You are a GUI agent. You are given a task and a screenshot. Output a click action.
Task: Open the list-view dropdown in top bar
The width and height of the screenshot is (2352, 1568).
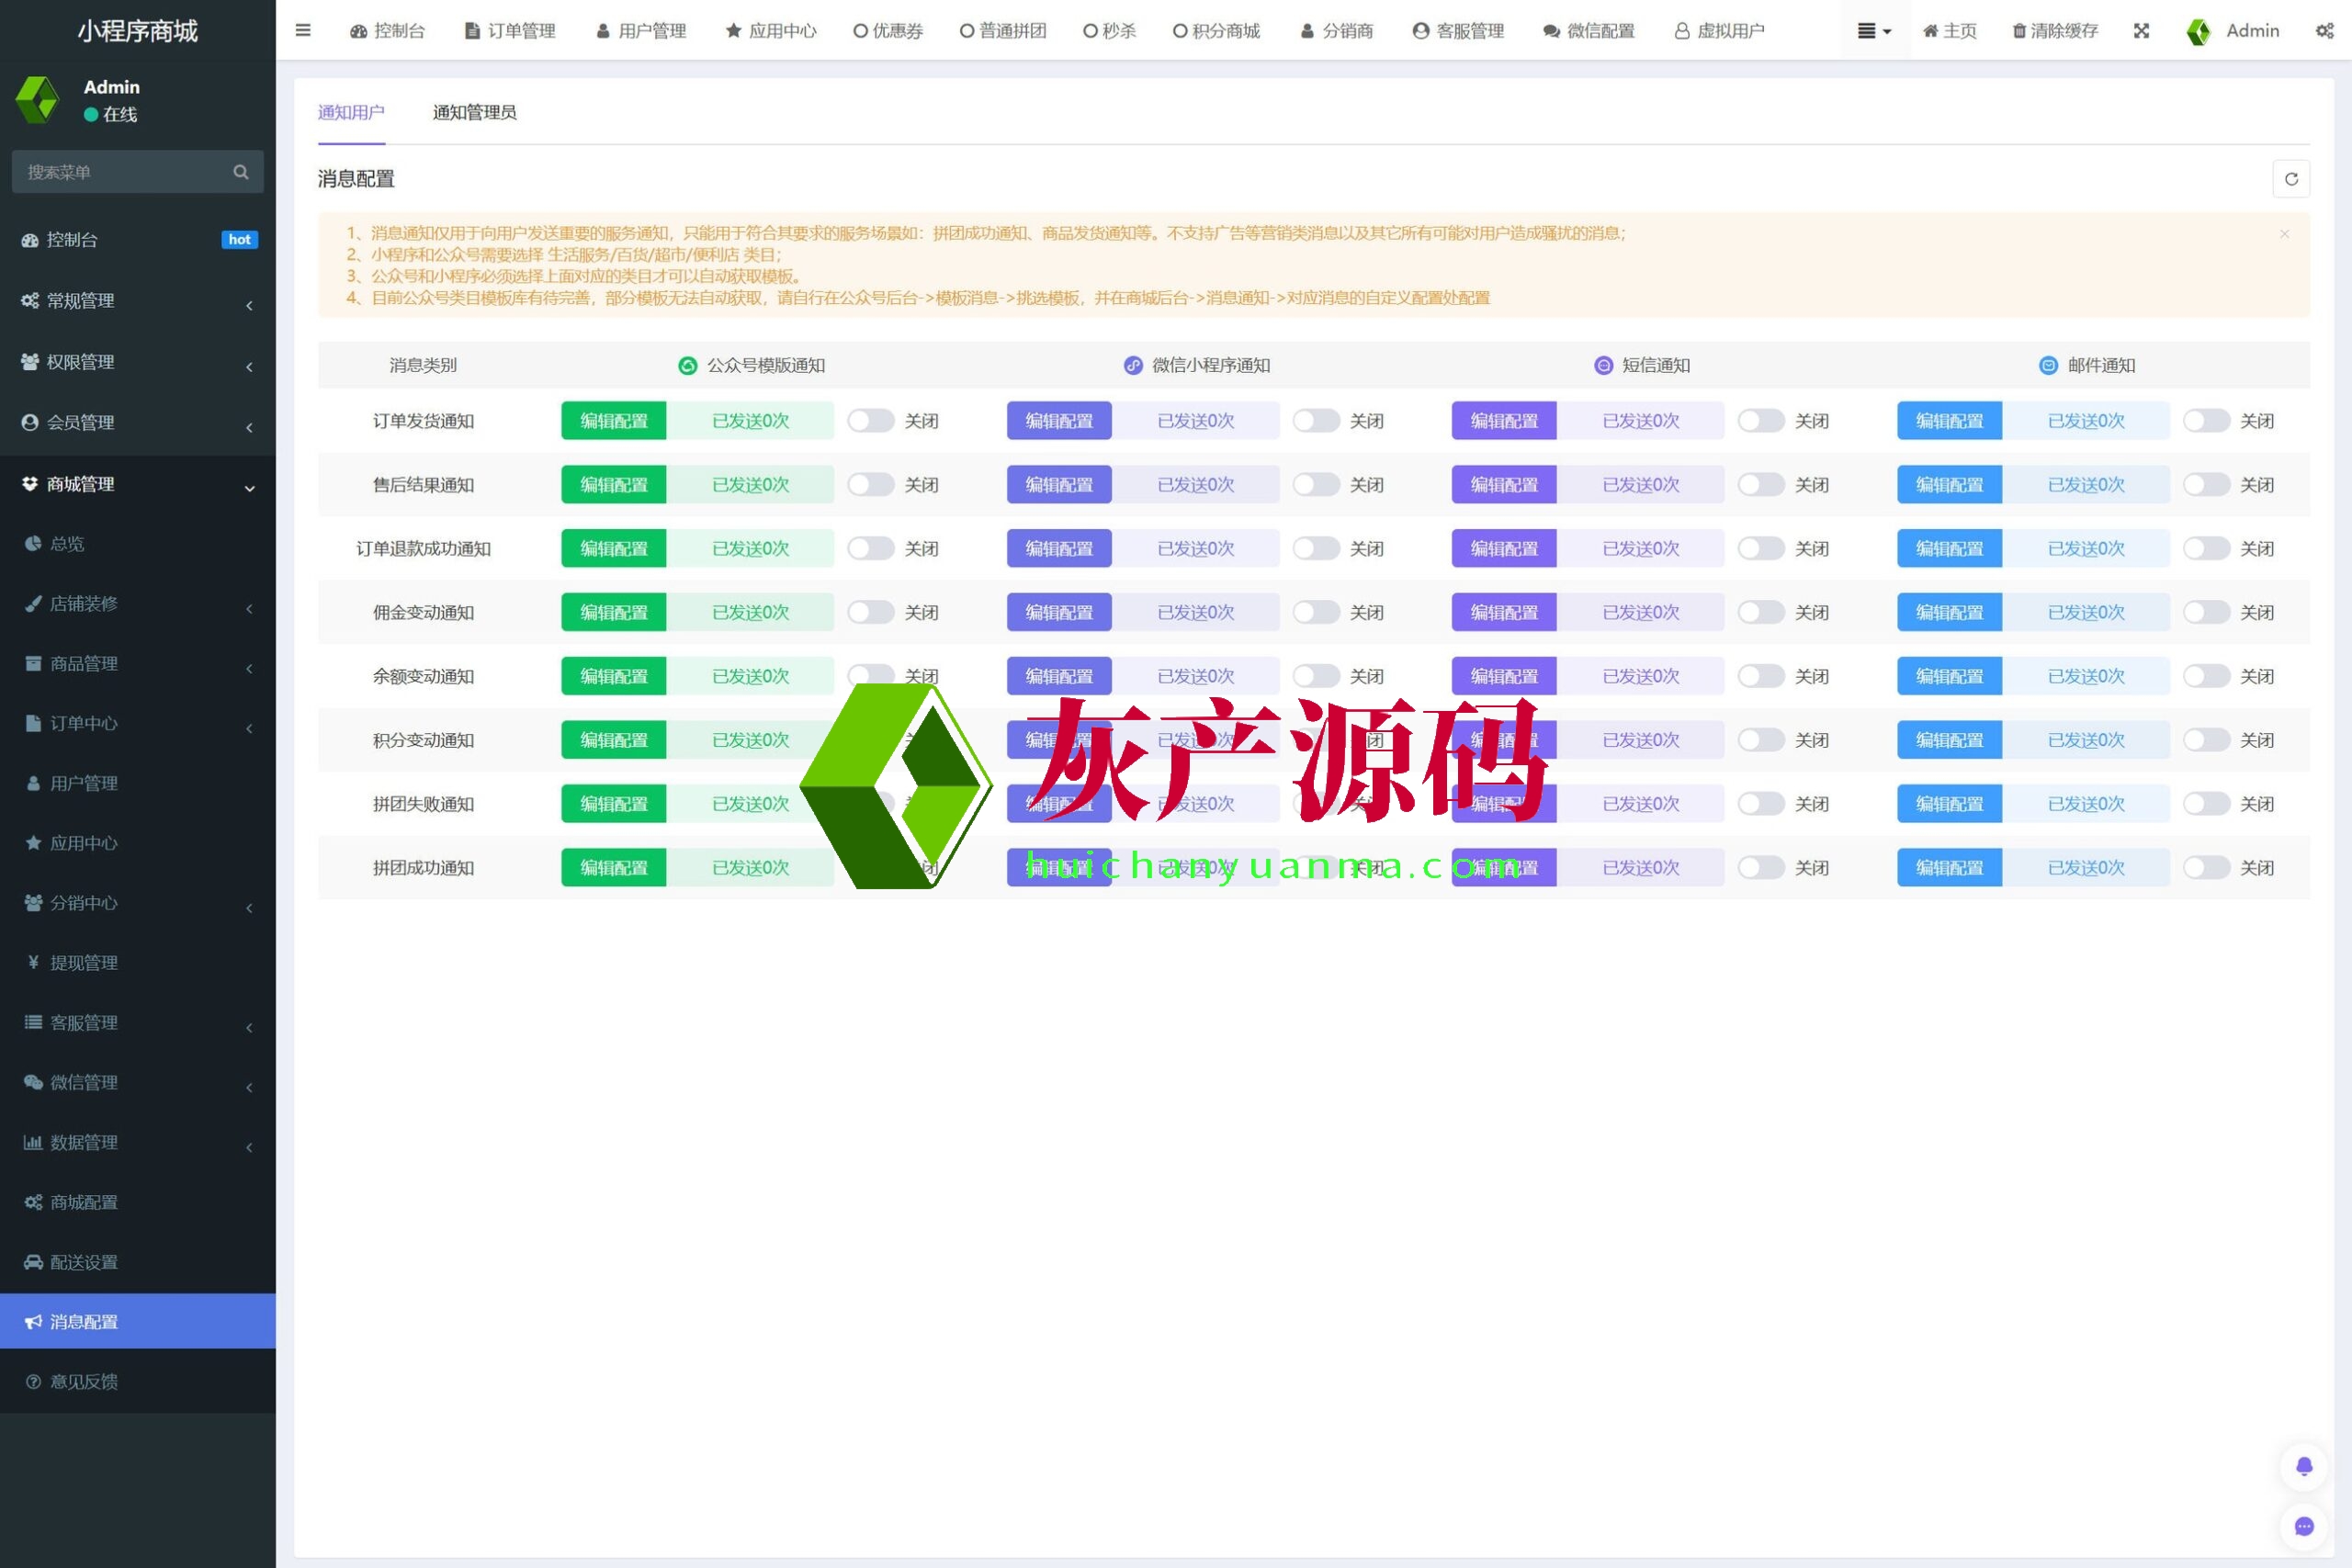pyautogui.click(x=1873, y=31)
